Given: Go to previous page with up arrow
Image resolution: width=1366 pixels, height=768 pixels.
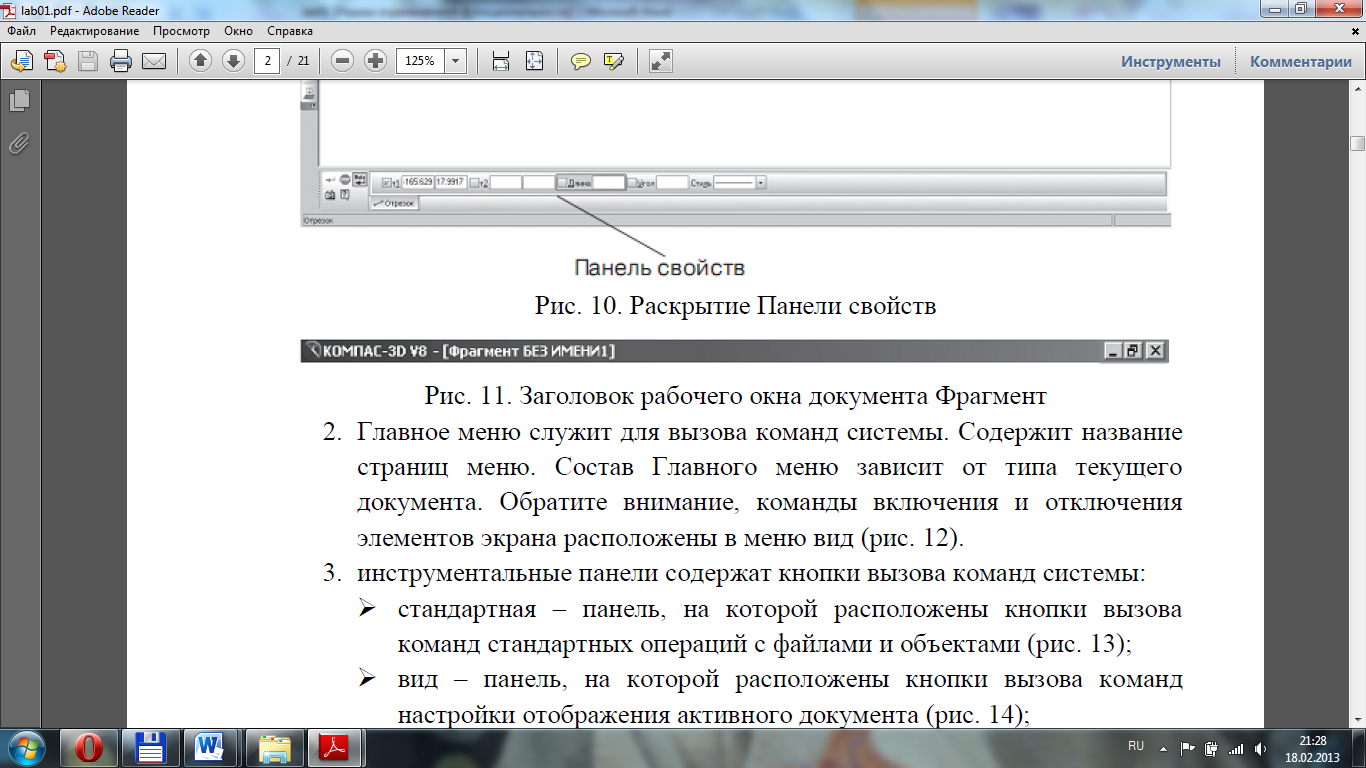Looking at the screenshot, I should point(201,61).
